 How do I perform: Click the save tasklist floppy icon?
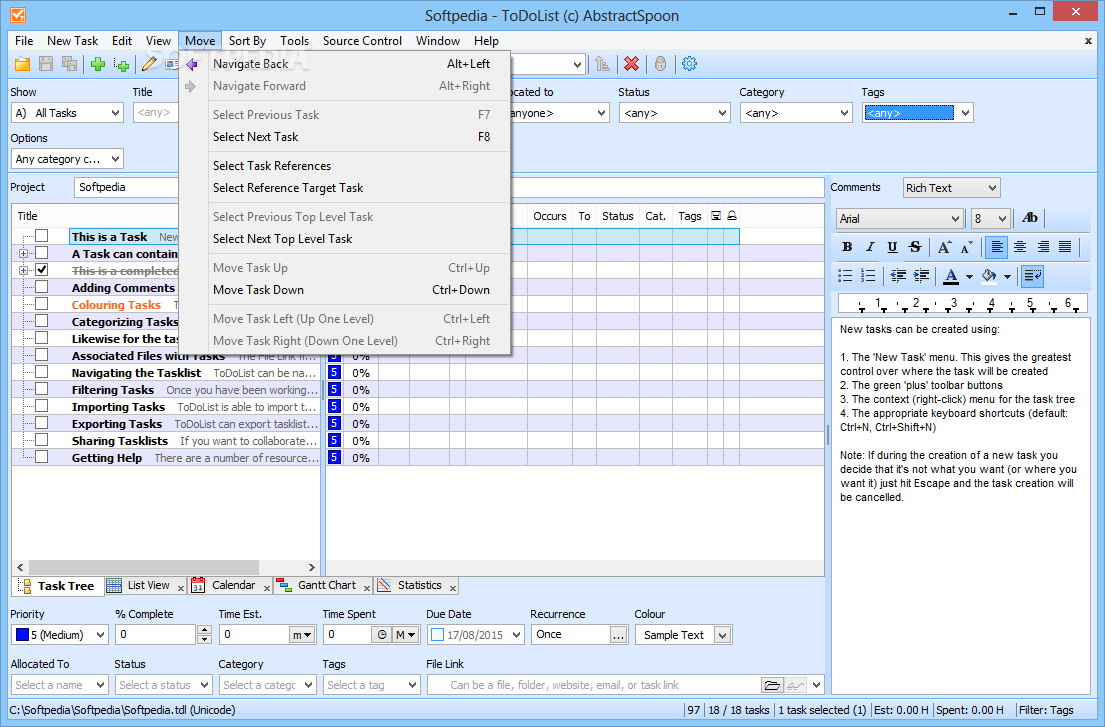(46, 64)
